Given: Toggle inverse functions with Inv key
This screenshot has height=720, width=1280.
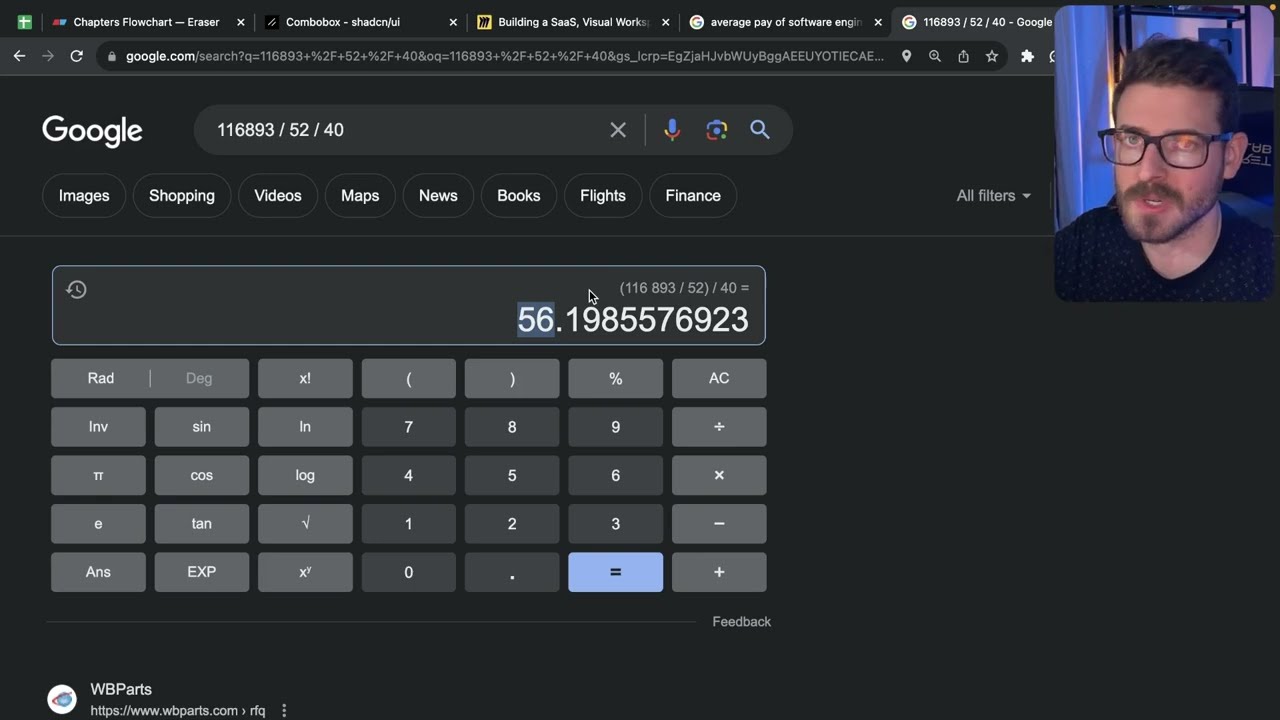Looking at the screenshot, I should 98,427.
